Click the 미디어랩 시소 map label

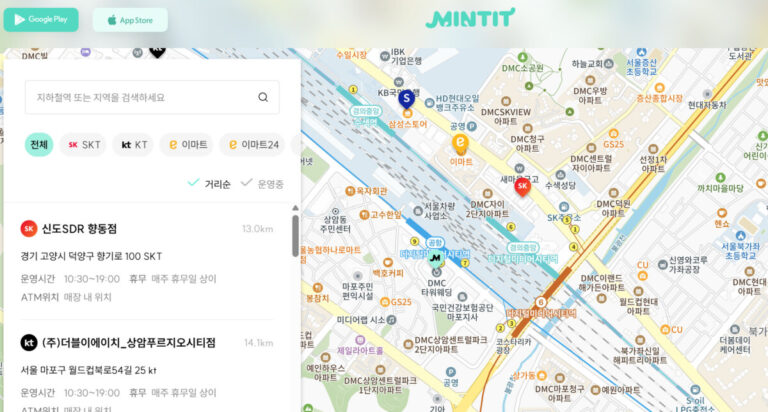point(361,320)
